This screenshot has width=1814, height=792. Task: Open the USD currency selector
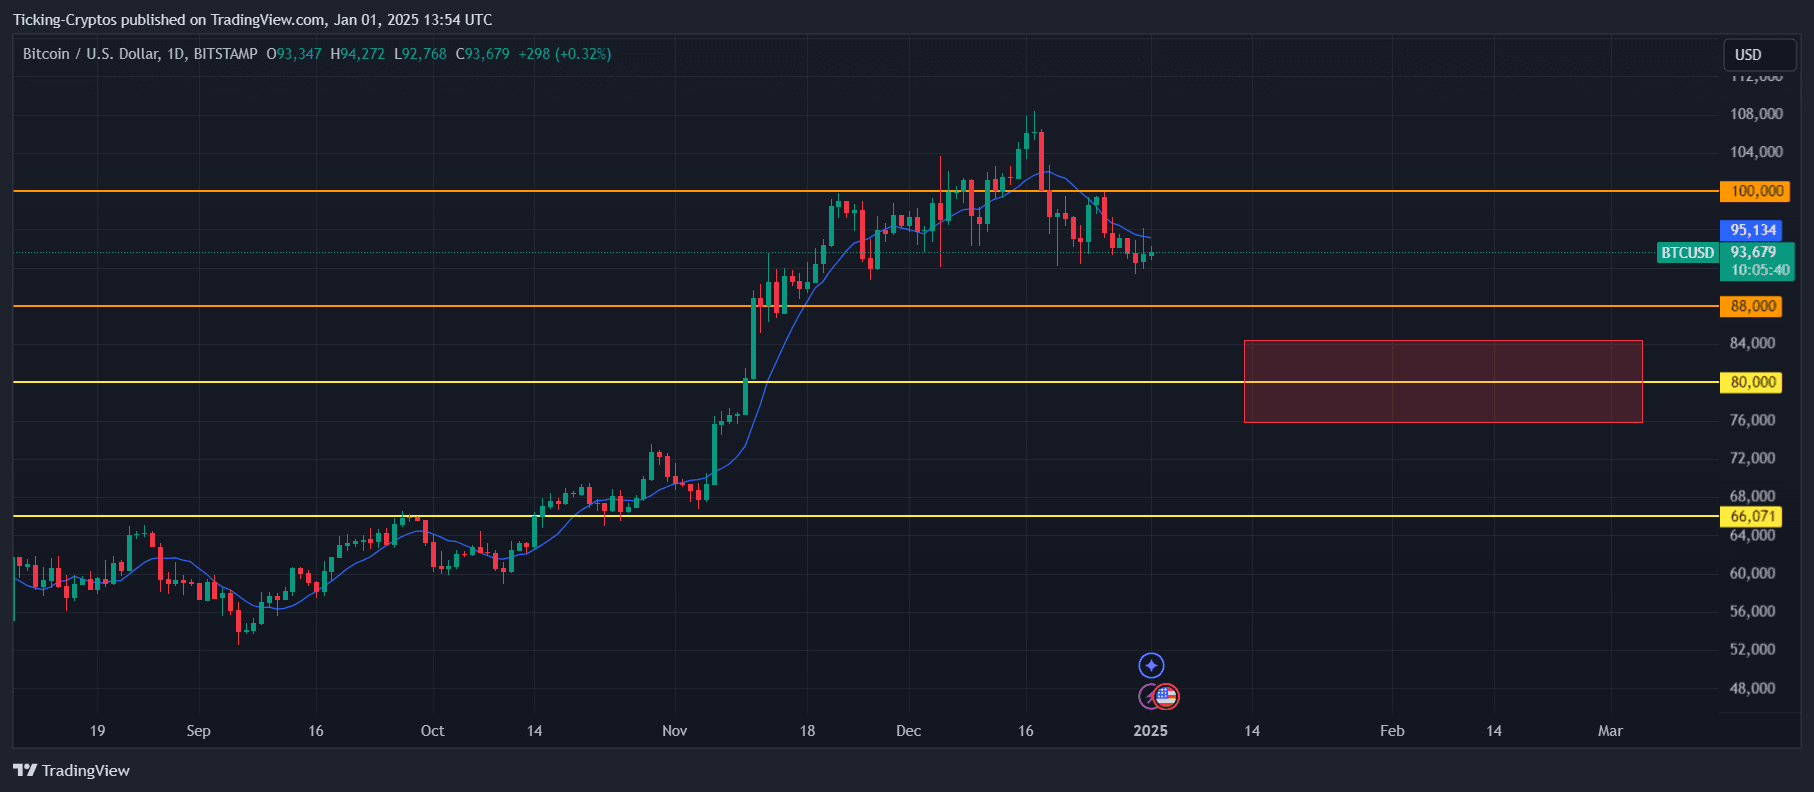1760,55
